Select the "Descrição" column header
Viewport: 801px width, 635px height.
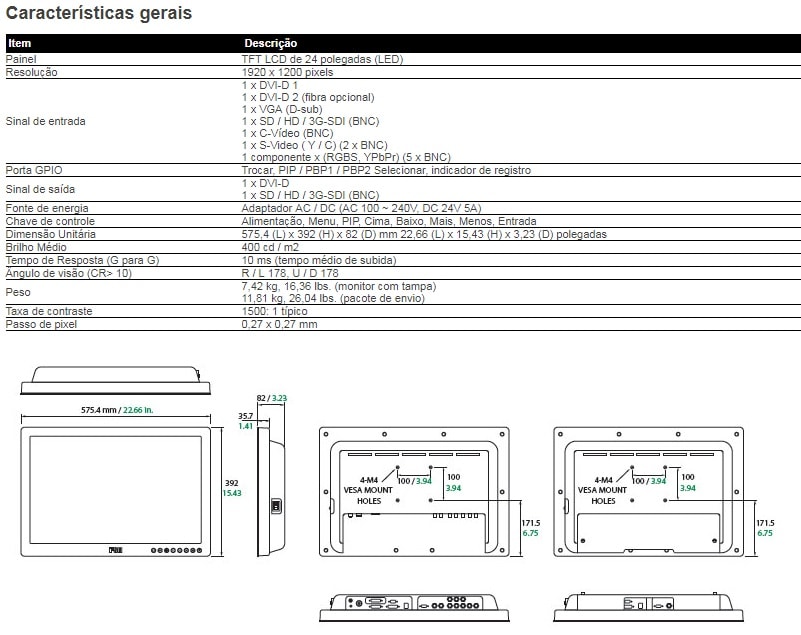[x=270, y=43]
